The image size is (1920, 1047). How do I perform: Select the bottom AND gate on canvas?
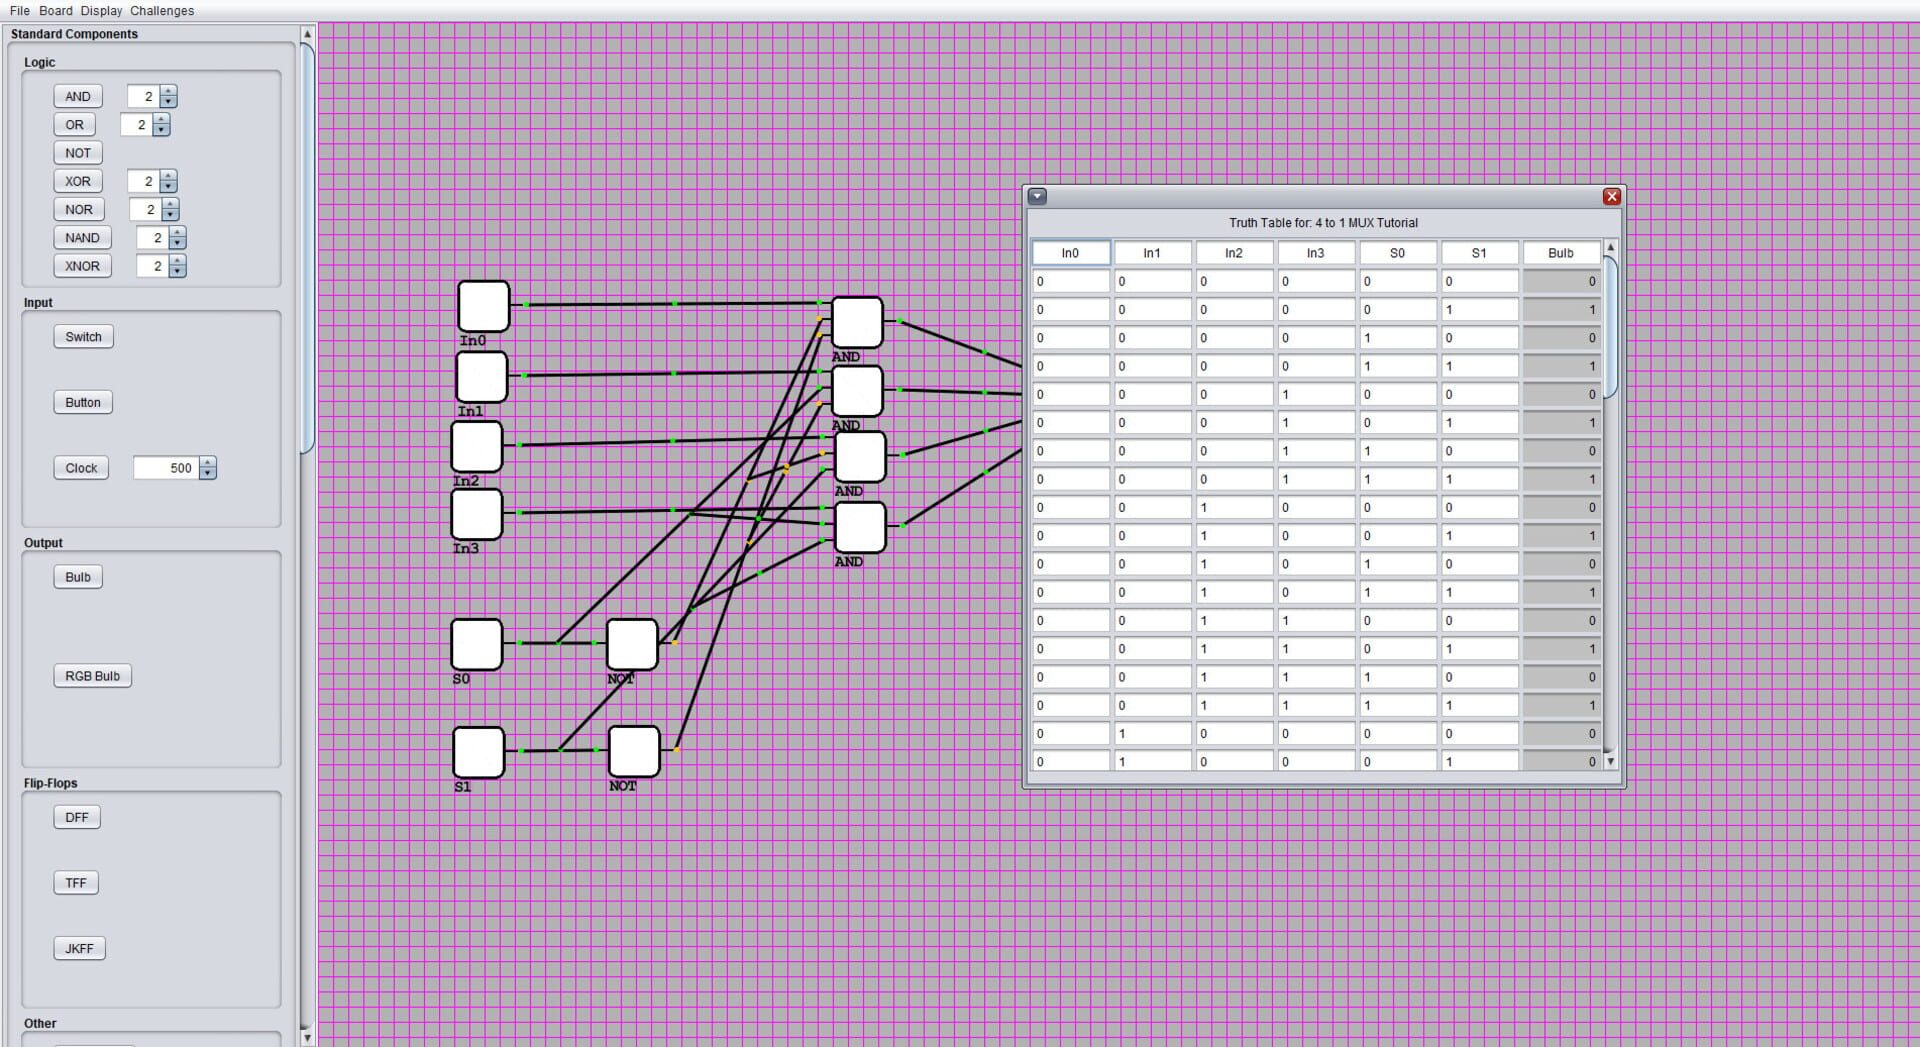pos(859,527)
